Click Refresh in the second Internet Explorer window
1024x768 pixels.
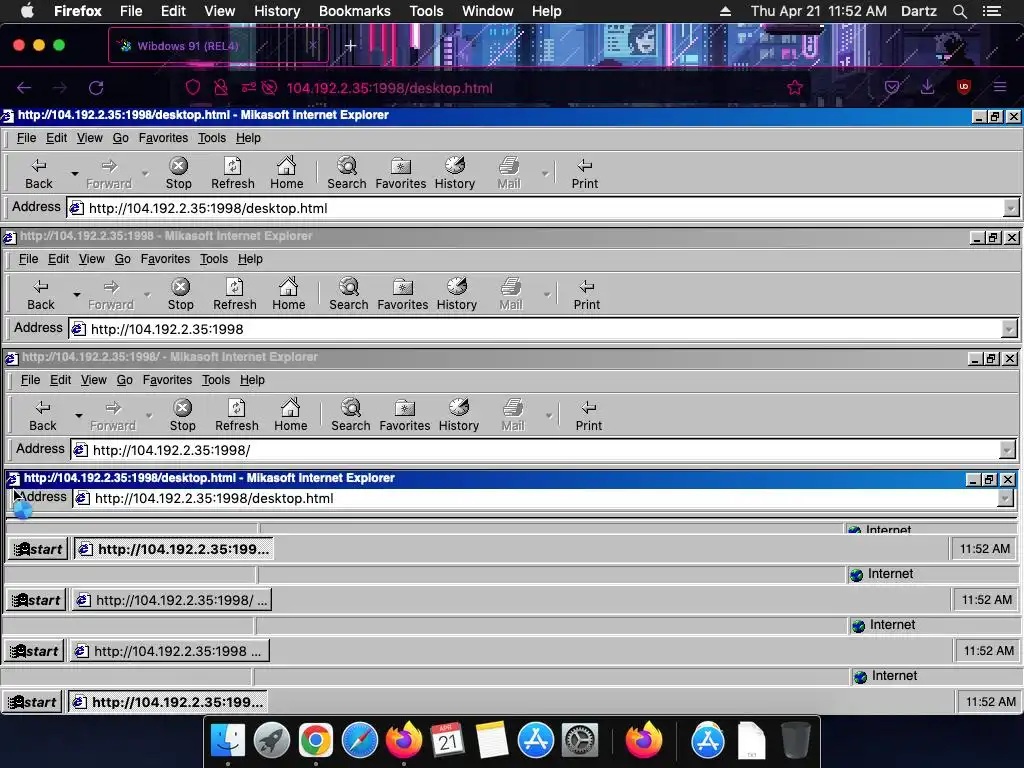pyautogui.click(x=234, y=295)
